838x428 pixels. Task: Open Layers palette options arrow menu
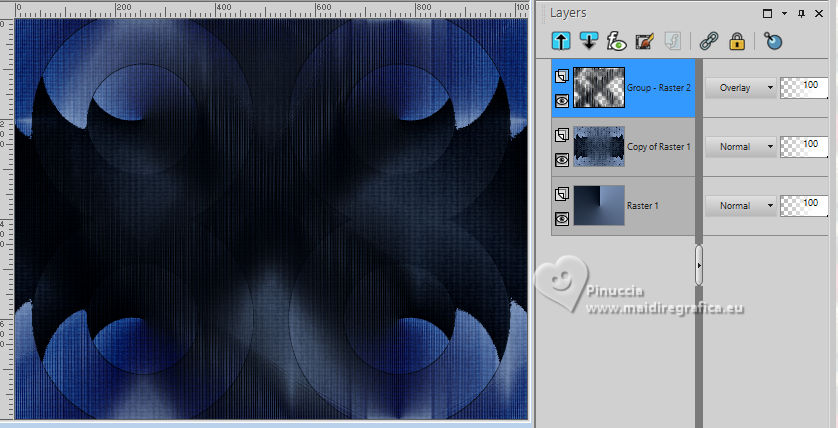(785, 14)
